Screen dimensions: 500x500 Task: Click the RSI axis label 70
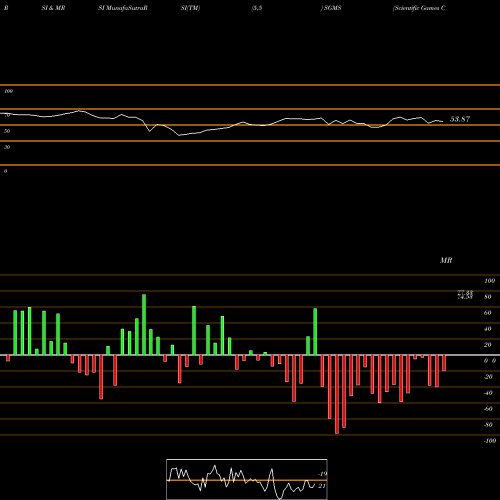(x=7, y=115)
